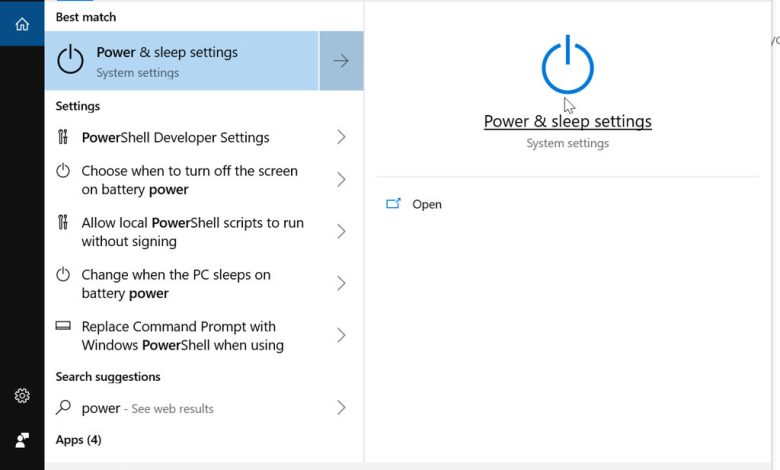The height and width of the screenshot is (470, 780).
Task: Expand the Power & sleep settings arrow
Action: click(x=341, y=61)
